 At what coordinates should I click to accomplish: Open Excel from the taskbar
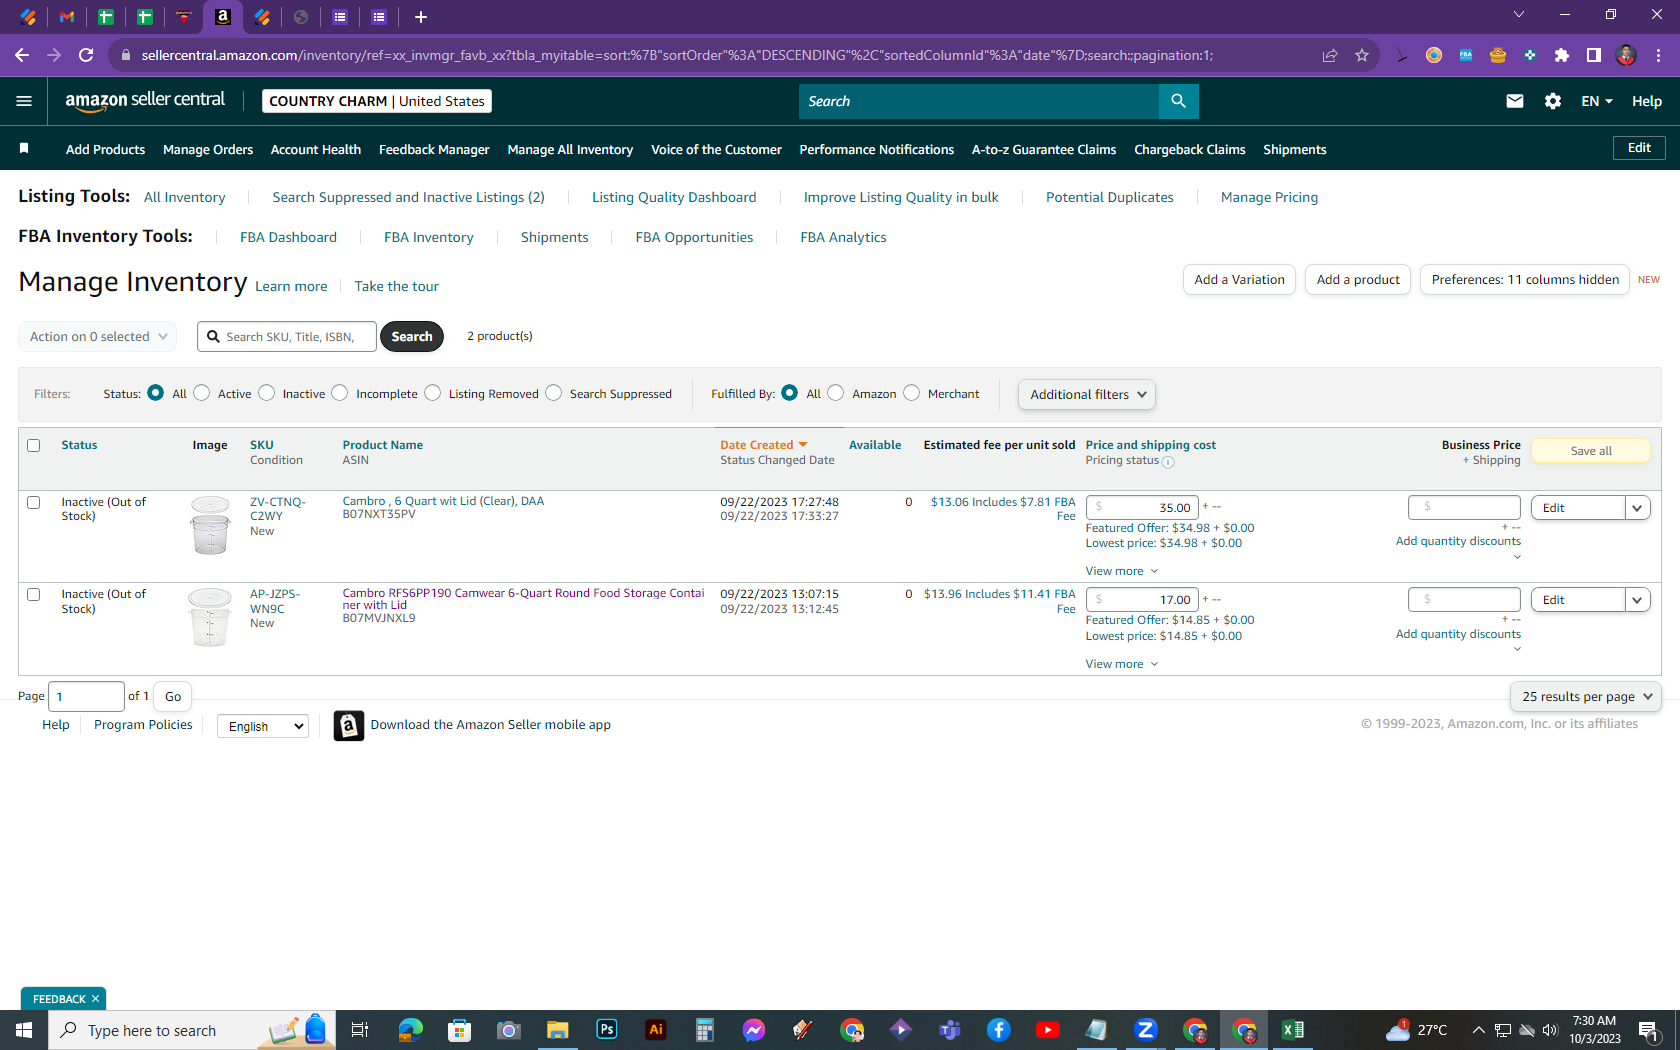point(1293,1030)
